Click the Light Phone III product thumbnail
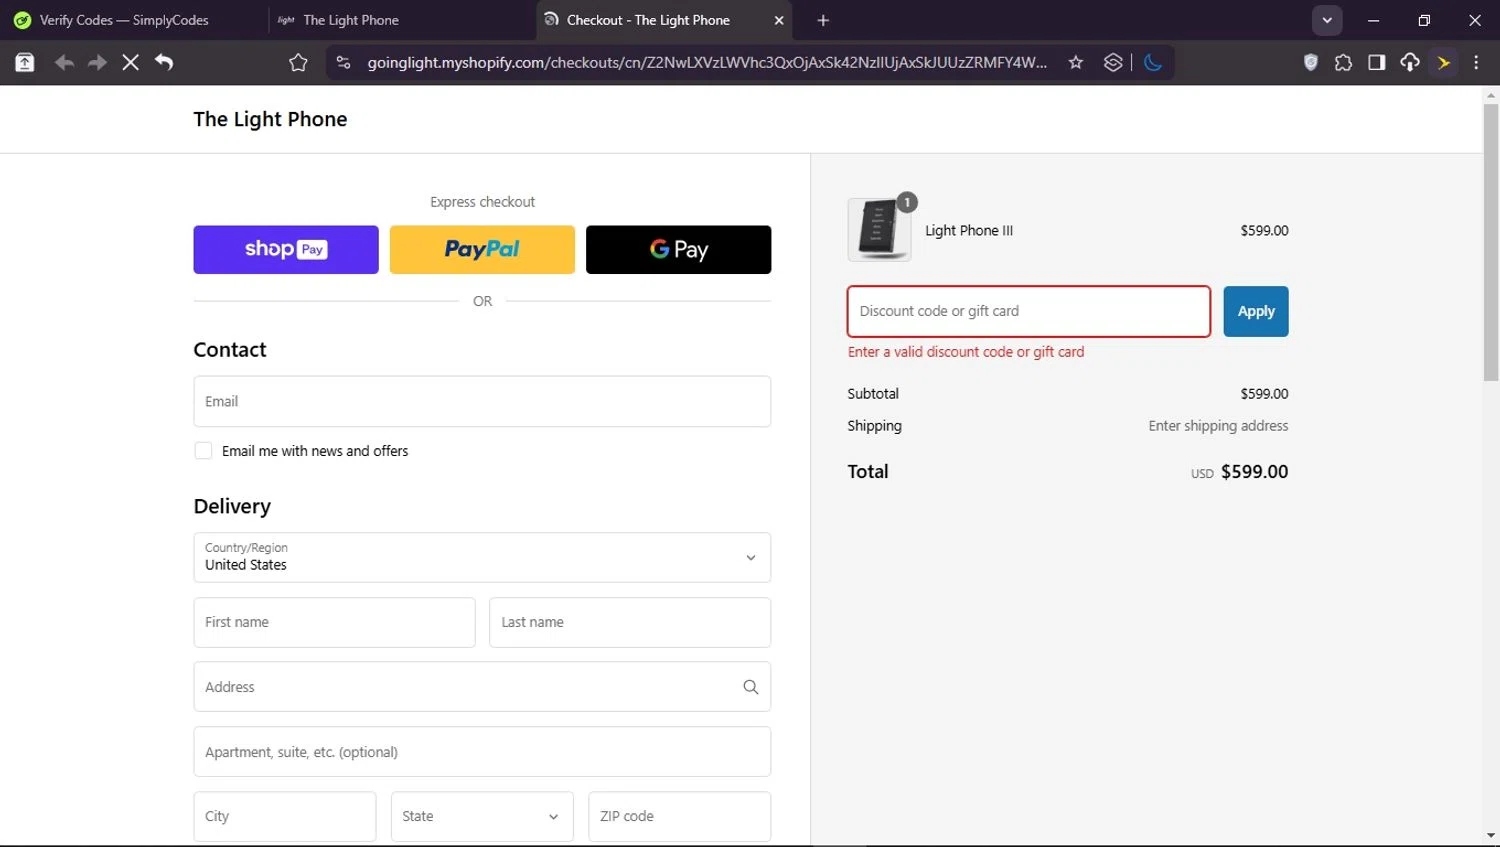 (x=880, y=229)
